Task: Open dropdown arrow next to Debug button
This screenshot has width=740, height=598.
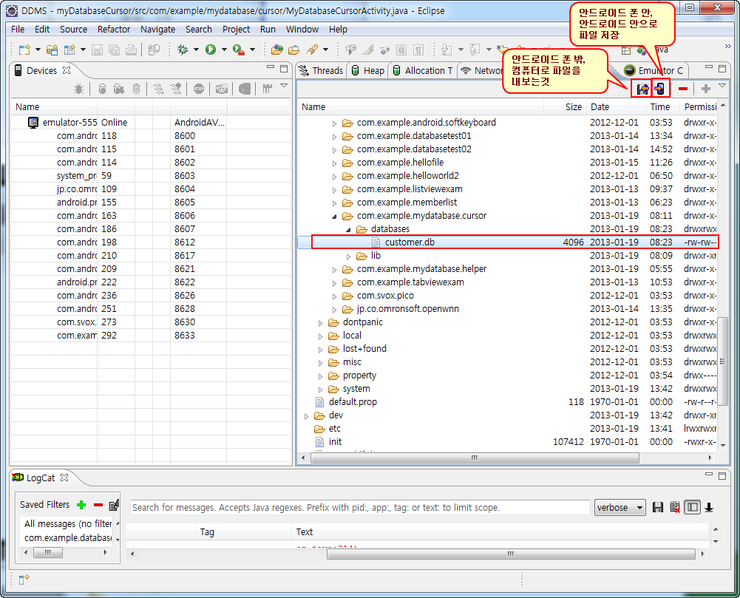Action: [x=196, y=50]
